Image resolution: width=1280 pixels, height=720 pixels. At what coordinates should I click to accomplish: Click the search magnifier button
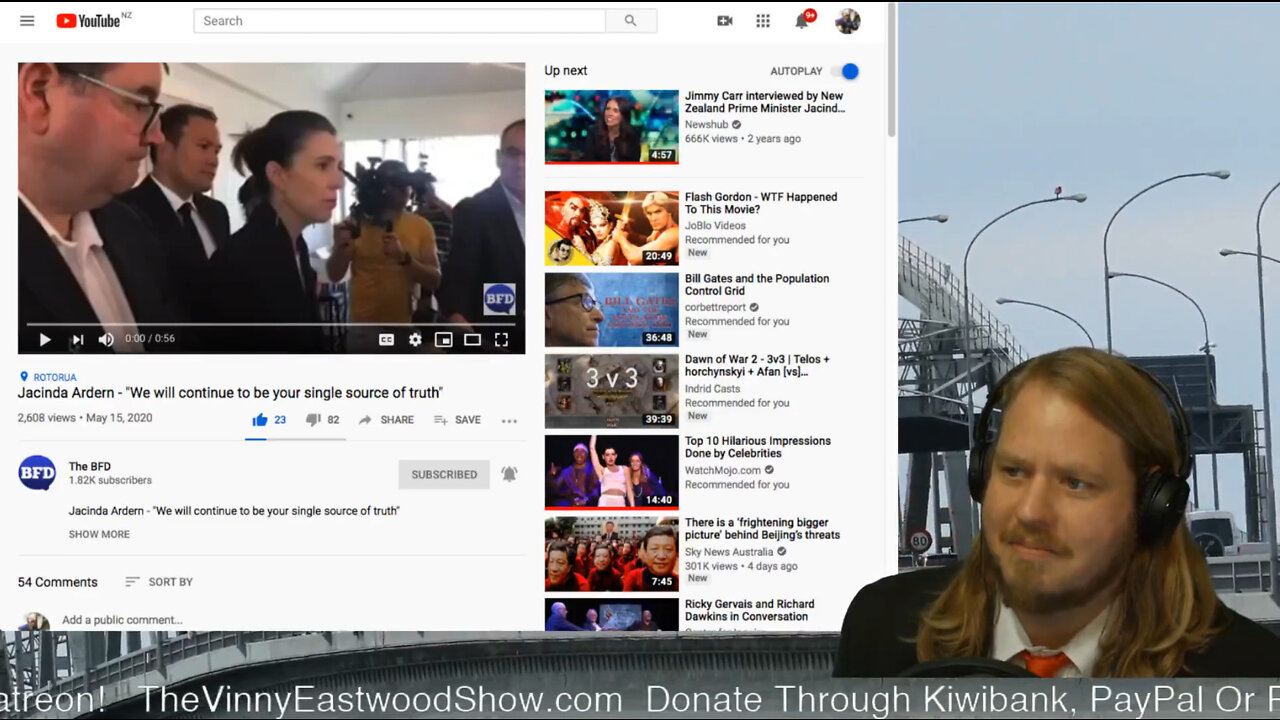631,21
